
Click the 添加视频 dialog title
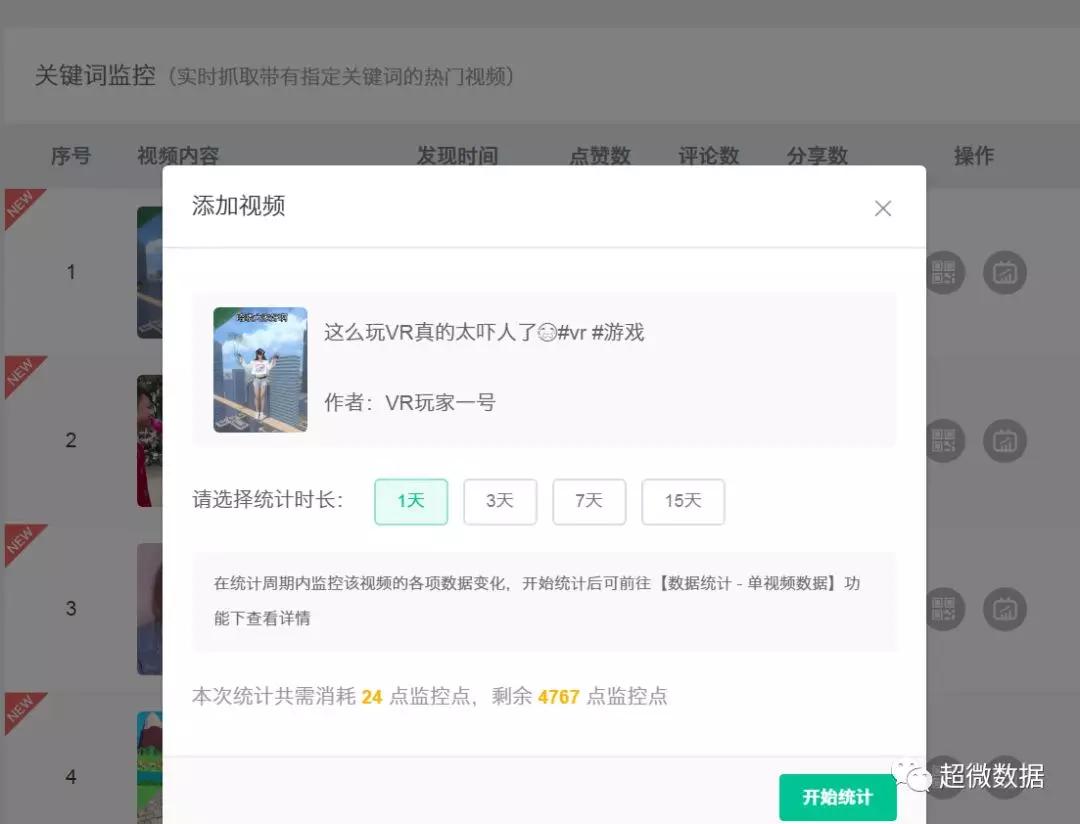pyautogui.click(x=238, y=205)
